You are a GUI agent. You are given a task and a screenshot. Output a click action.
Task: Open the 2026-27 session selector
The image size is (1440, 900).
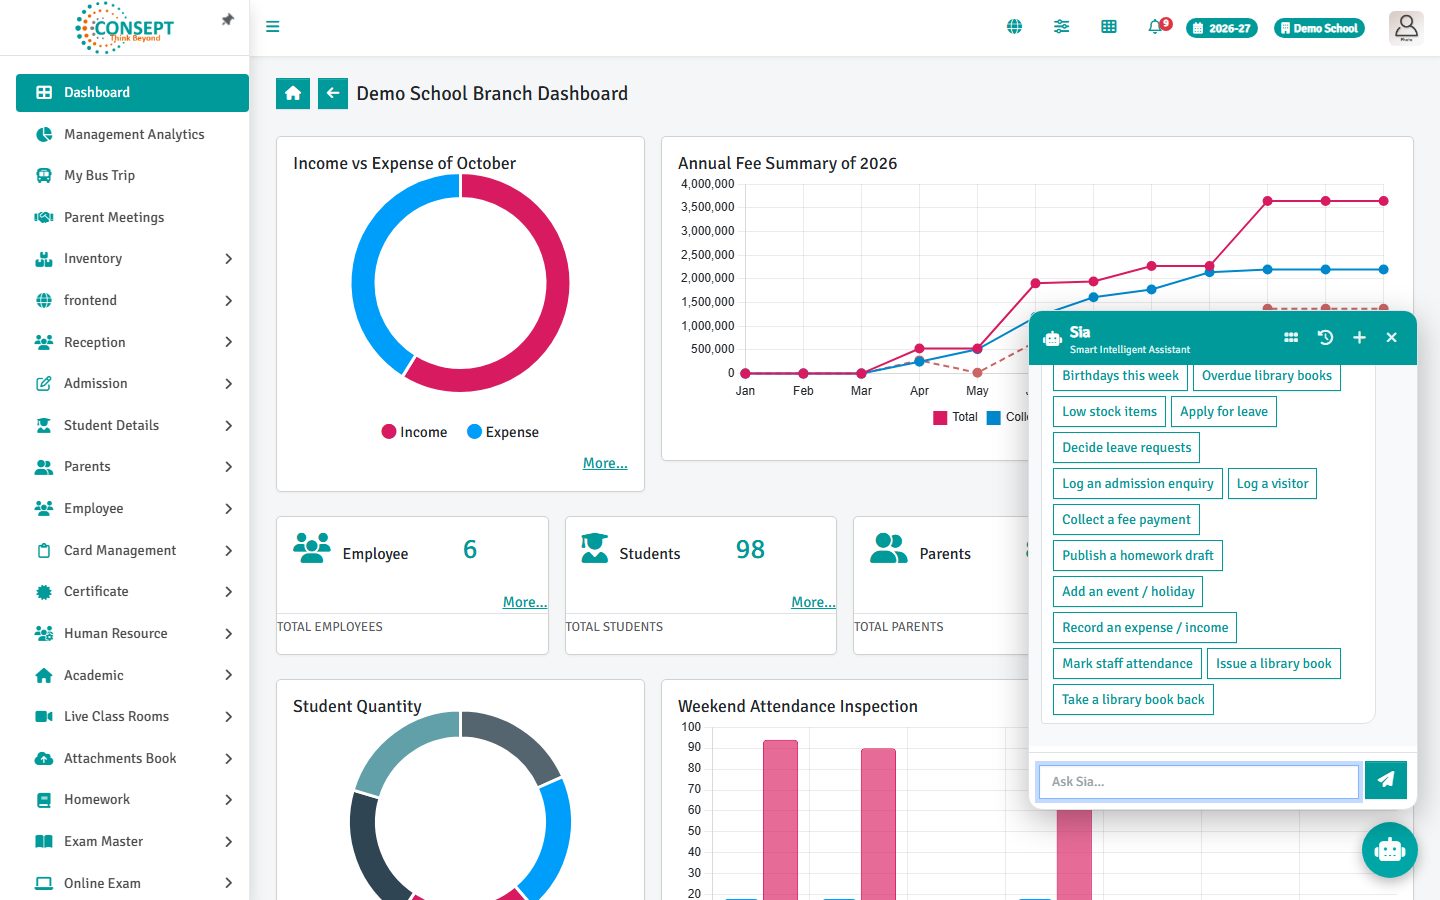1221,28
